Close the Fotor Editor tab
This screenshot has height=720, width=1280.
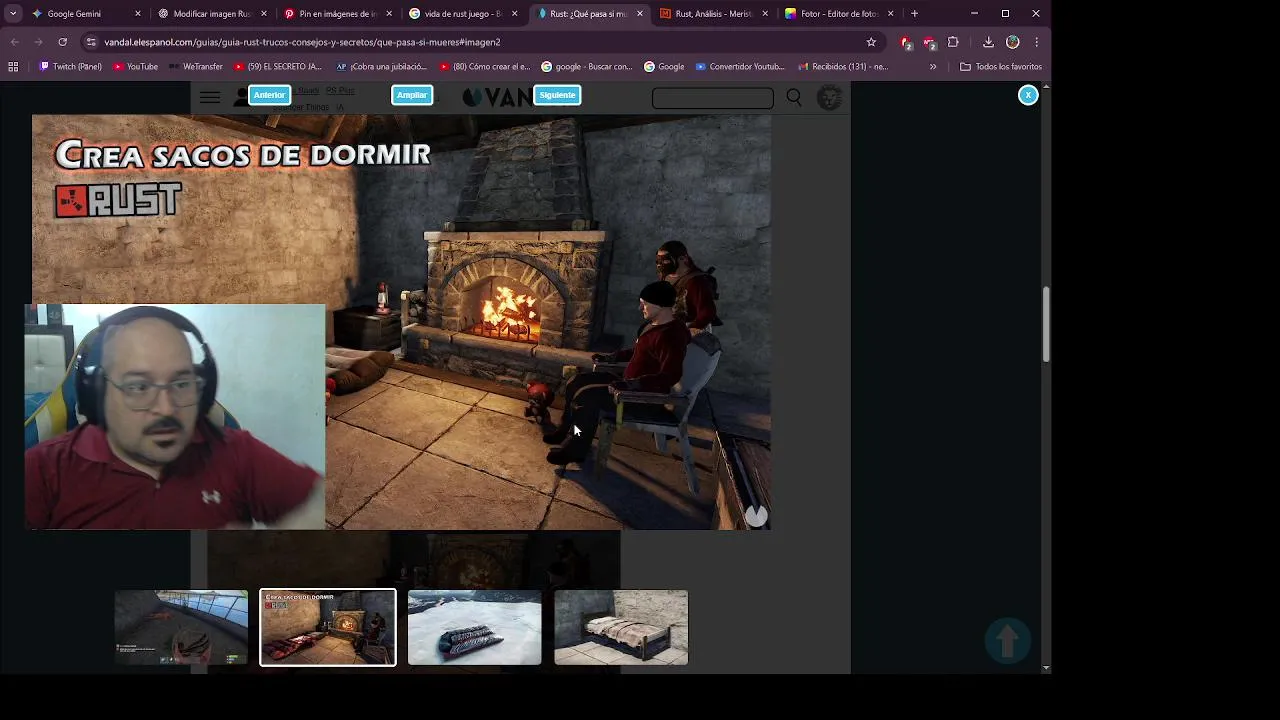pos(890,14)
